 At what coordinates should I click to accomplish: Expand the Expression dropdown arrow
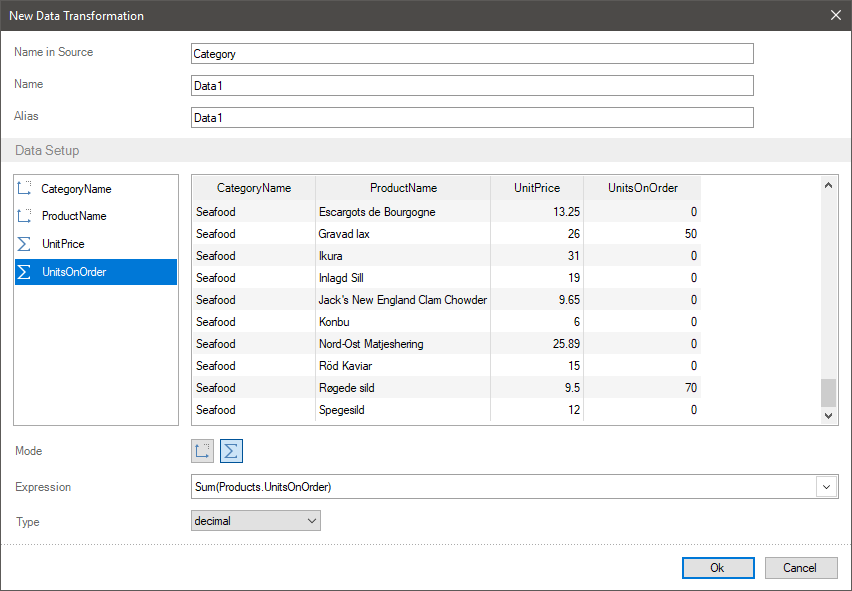pyautogui.click(x=827, y=487)
